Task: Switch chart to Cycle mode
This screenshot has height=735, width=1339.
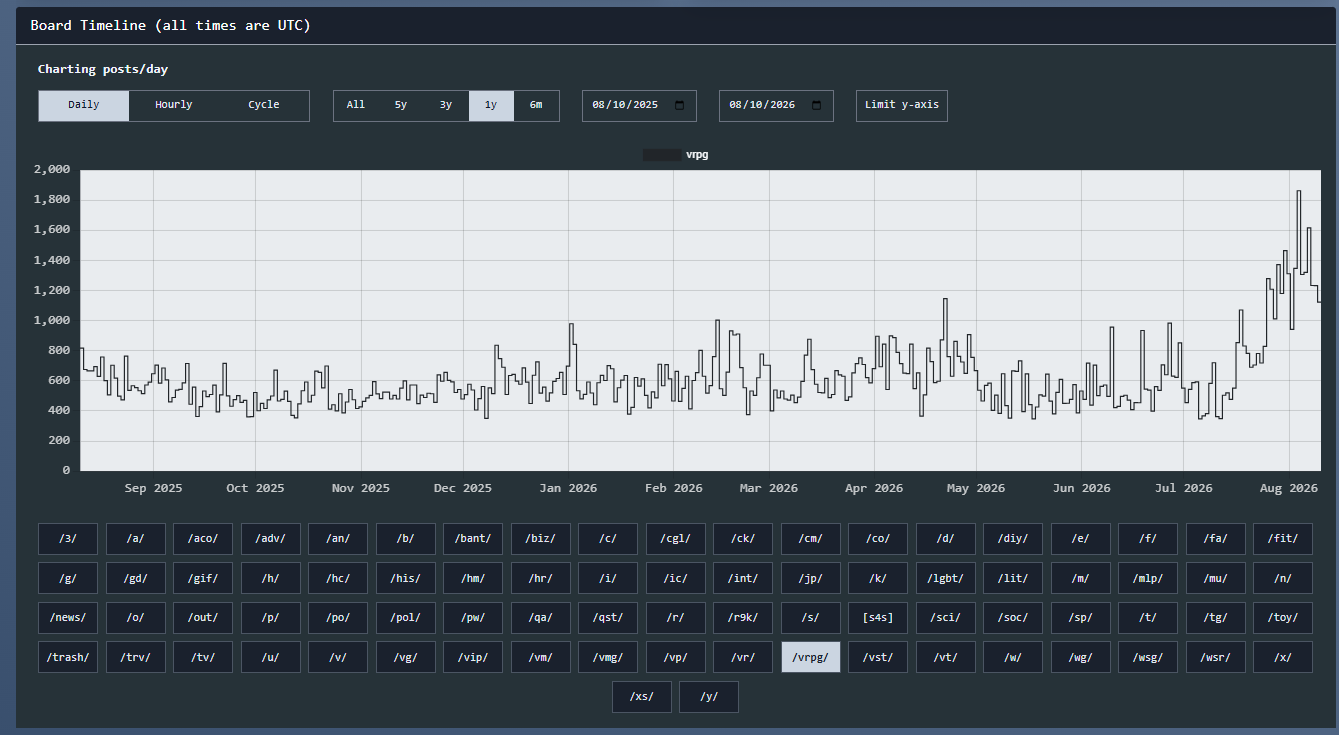Action: [x=264, y=105]
